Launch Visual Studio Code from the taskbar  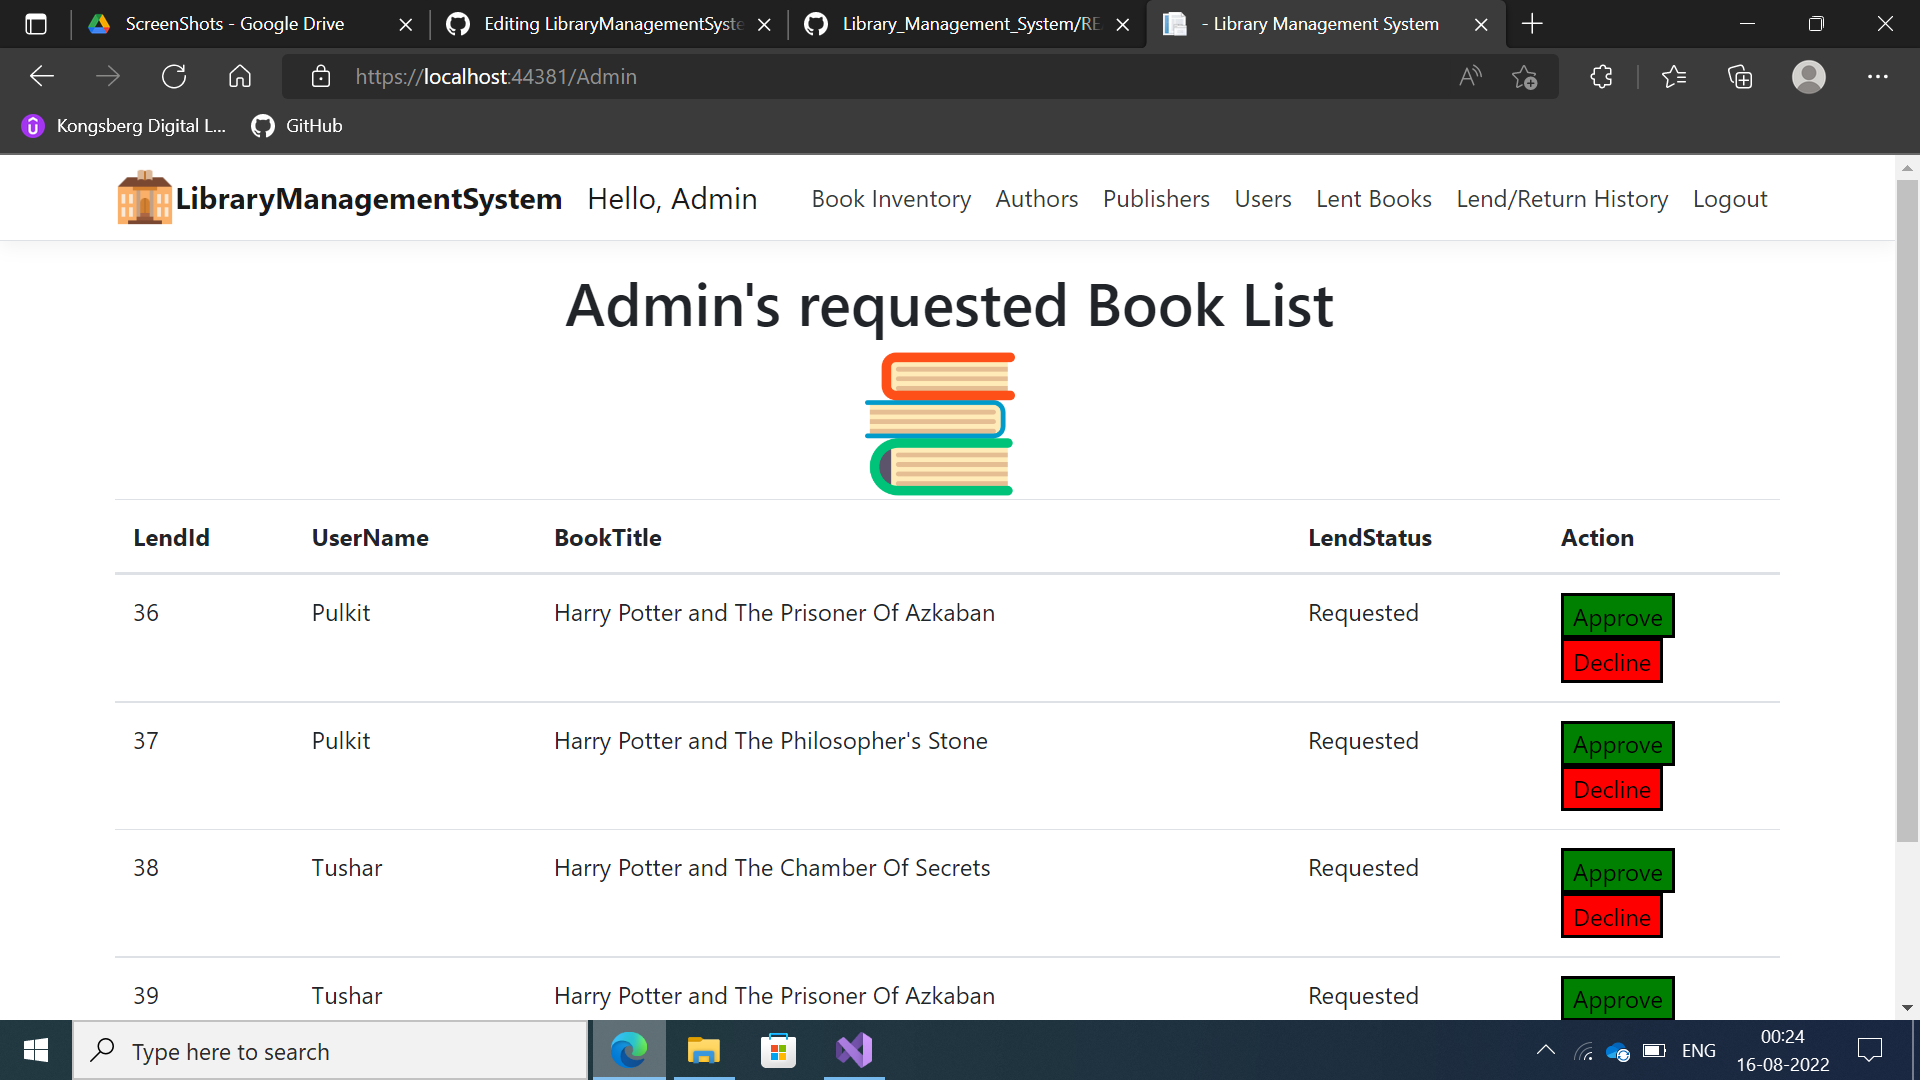tap(853, 1050)
